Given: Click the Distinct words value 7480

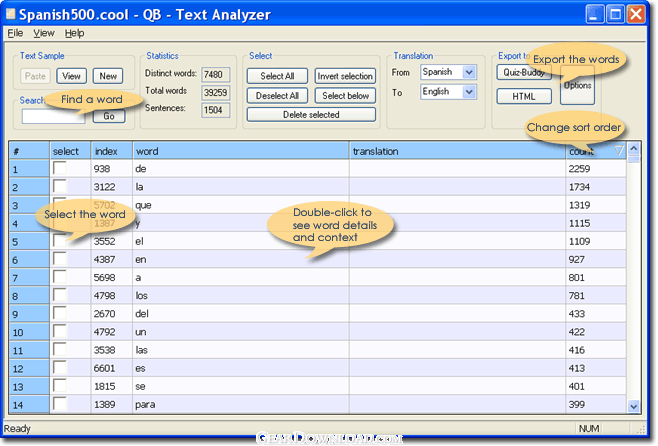Looking at the screenshot, I should (215, 75).
